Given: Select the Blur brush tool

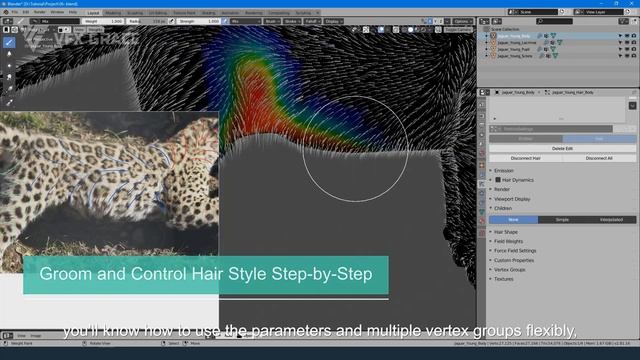Looking at the screenshot, I should pyautogui.click(x=9, y=54).
